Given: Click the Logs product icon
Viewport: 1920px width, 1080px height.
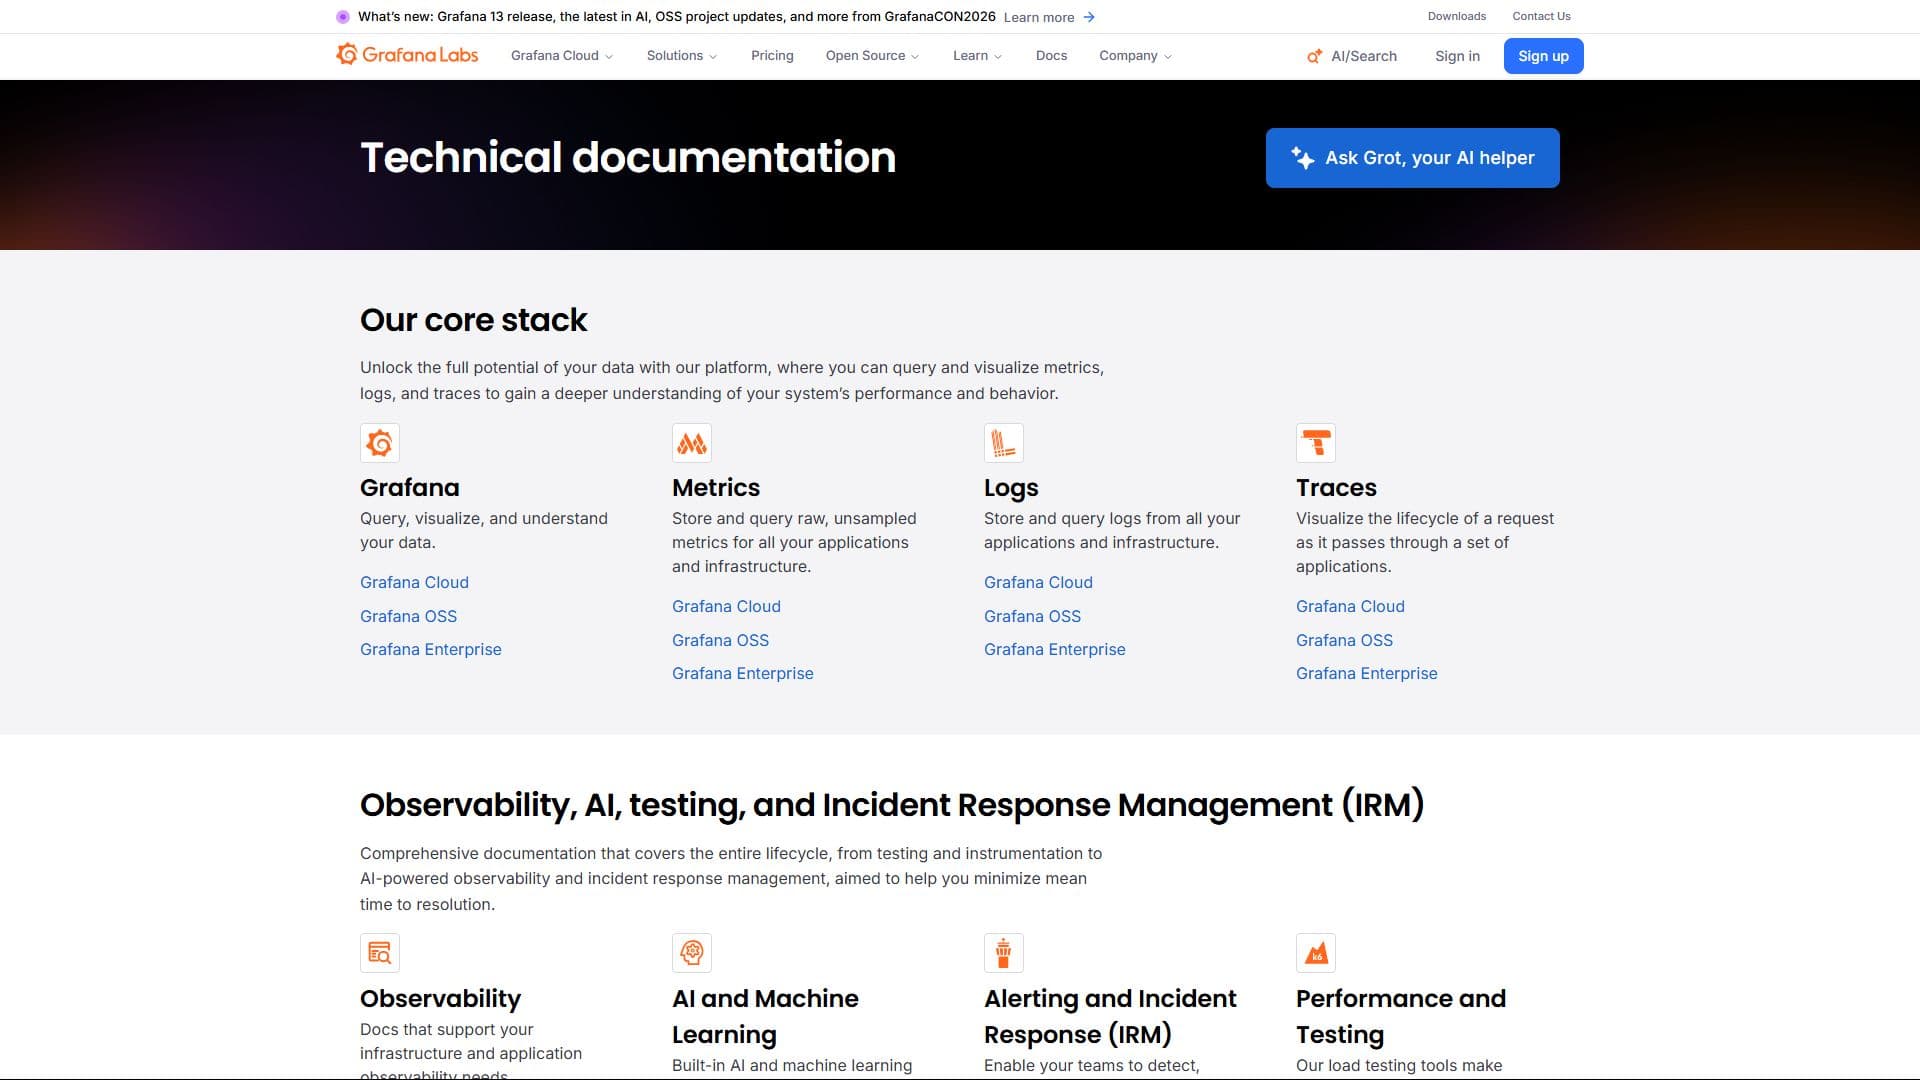Looking at the screenshot, I should tap(1004, 443).
